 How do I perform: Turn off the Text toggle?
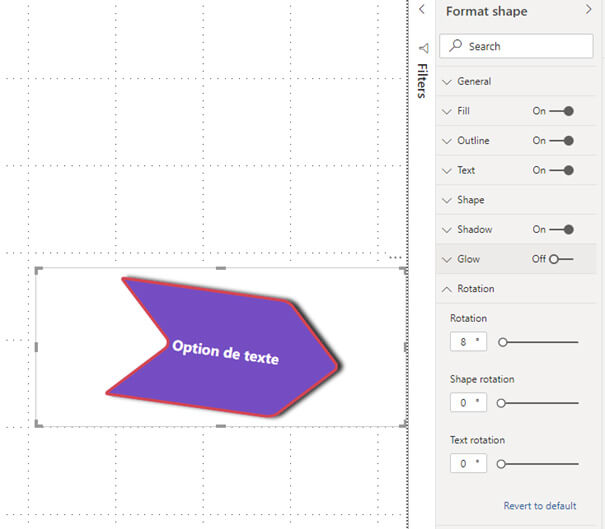pyautogui.click(x=561, y=170)
